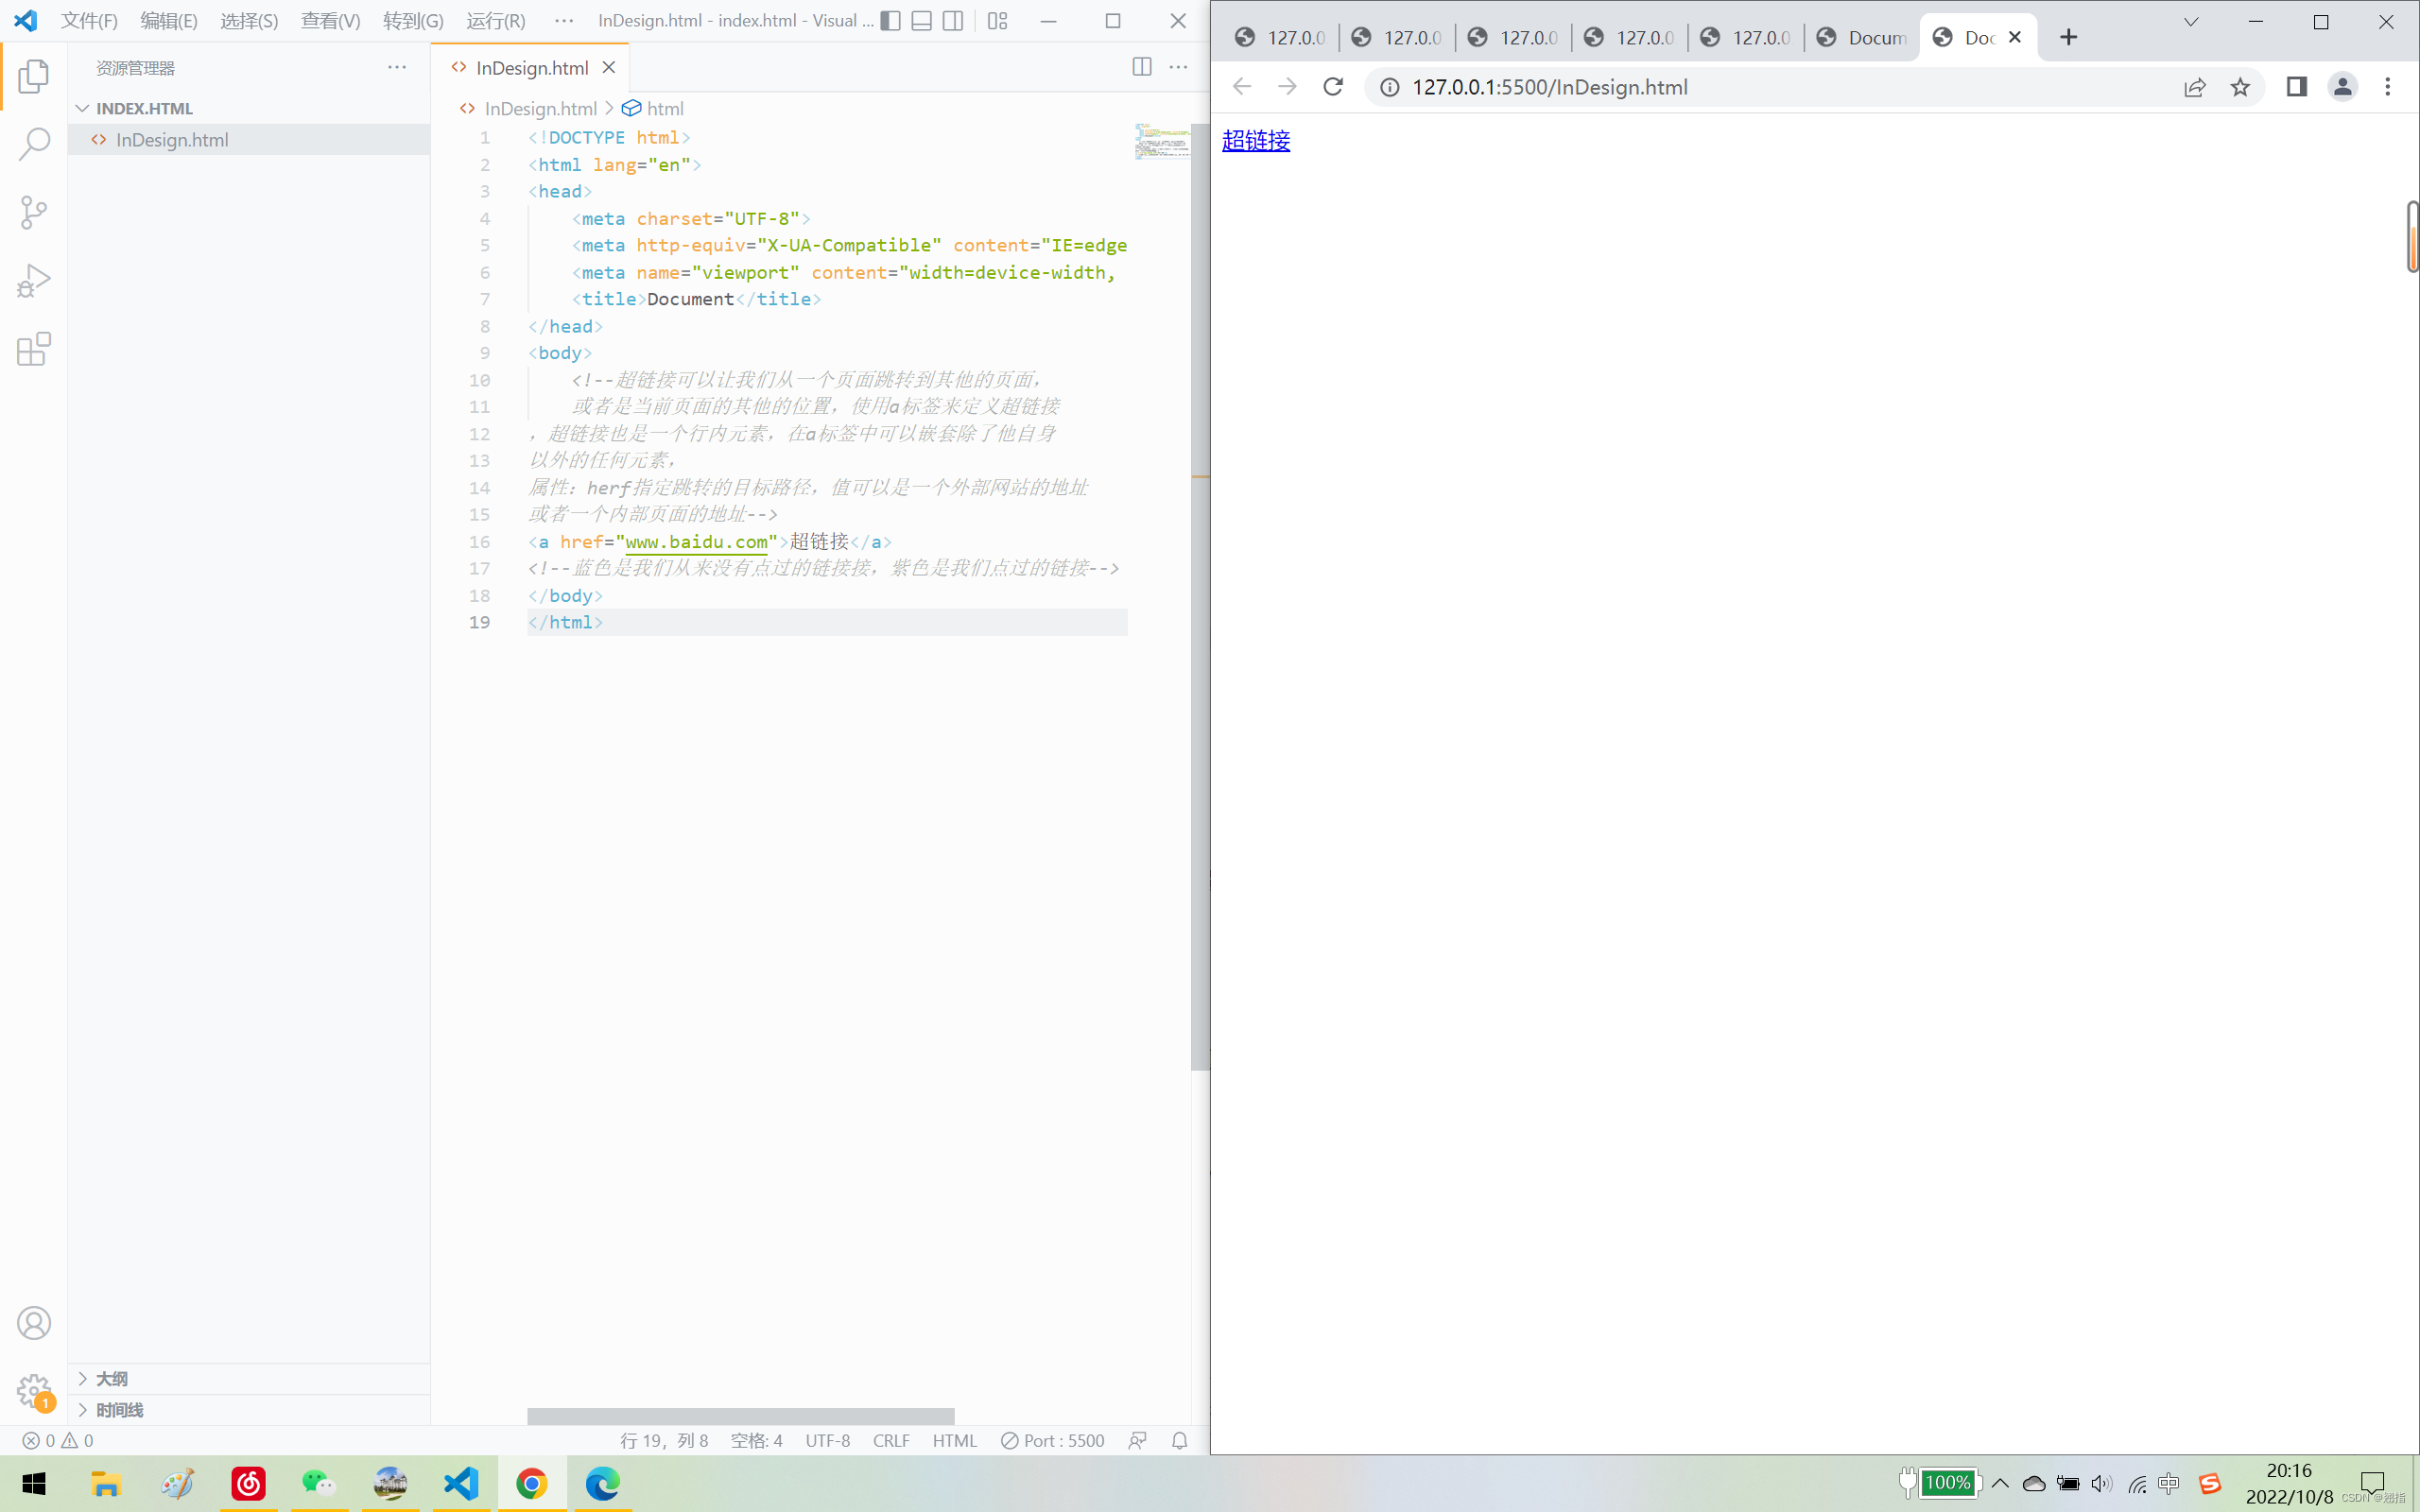Viewport: 2420px width, 1512px height.
Task: Toggle primary sidebar visibility in title bar
Action: (x=890, y=21)
